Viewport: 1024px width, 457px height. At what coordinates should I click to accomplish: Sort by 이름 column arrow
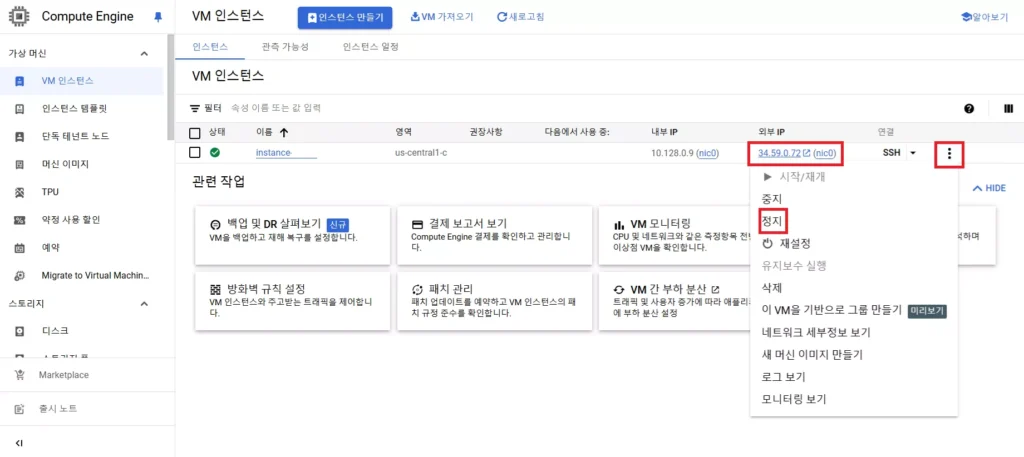point(283,133)
